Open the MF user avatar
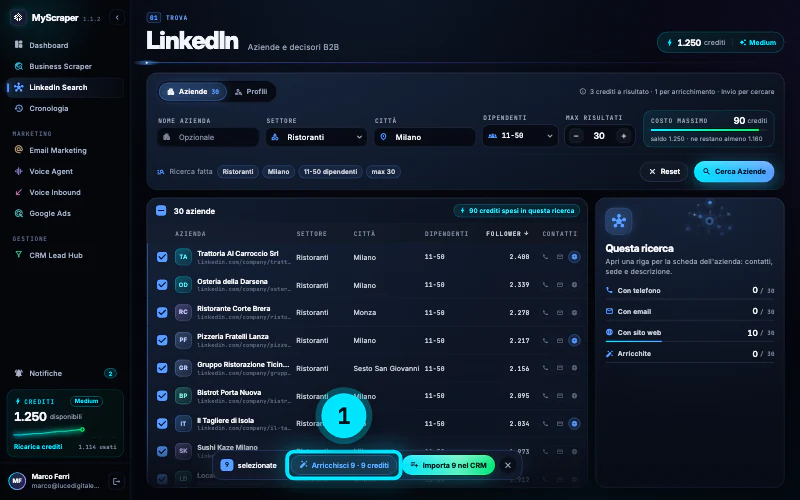Screen dimensions: 800x500 (17, 481)
